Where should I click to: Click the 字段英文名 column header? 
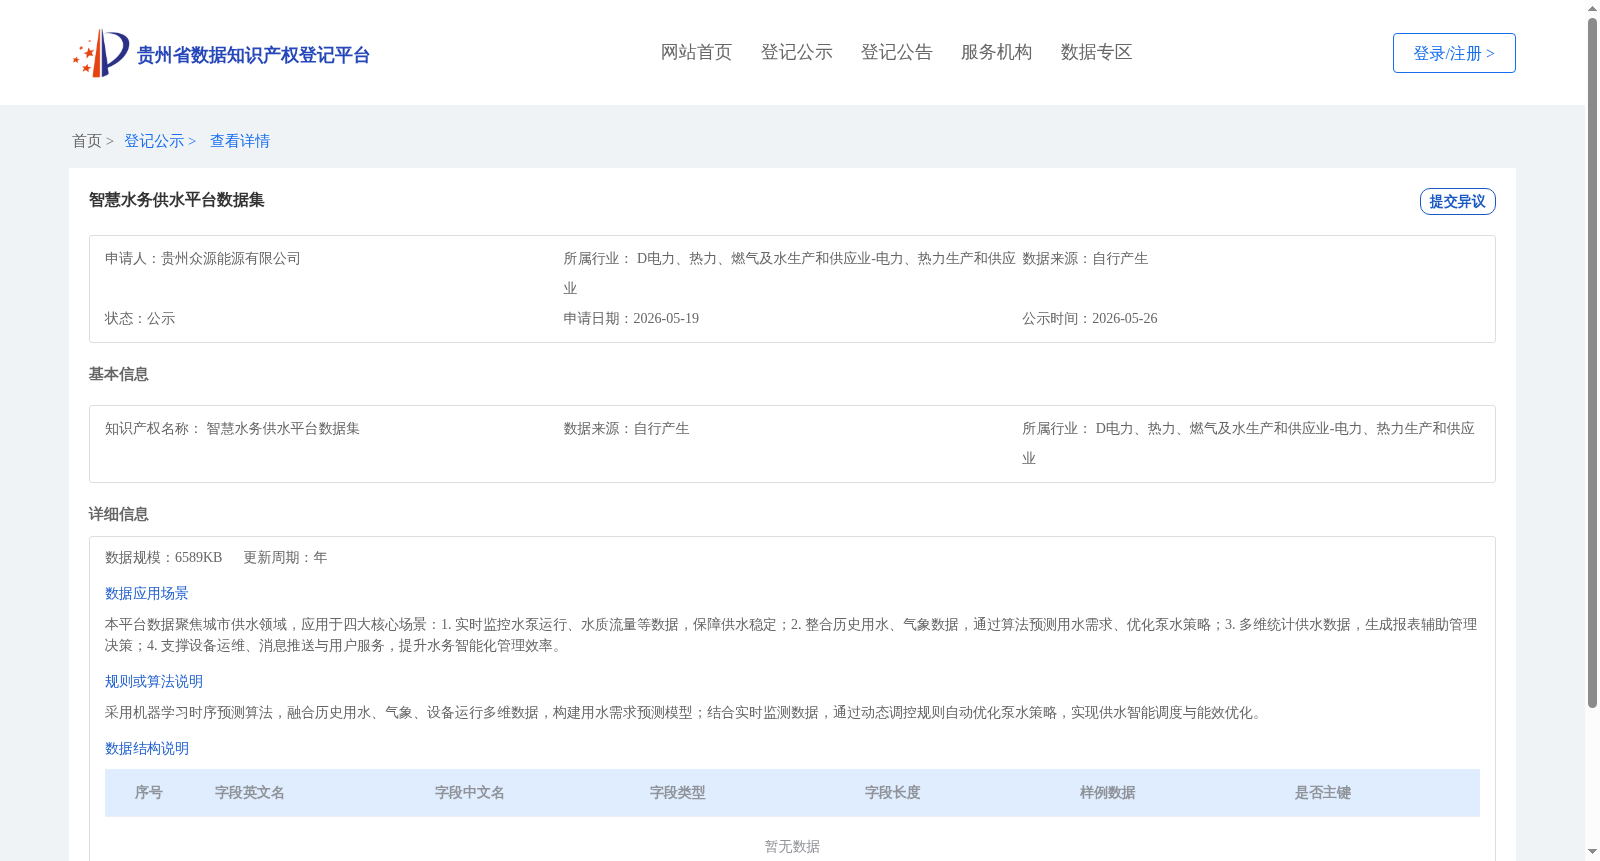click(x=250, y=792)
